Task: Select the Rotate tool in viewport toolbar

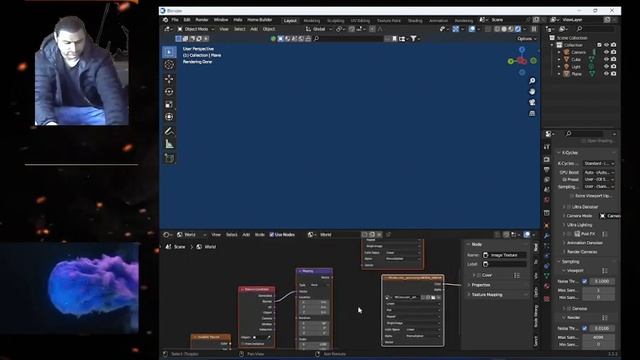Action: point(169,92)
